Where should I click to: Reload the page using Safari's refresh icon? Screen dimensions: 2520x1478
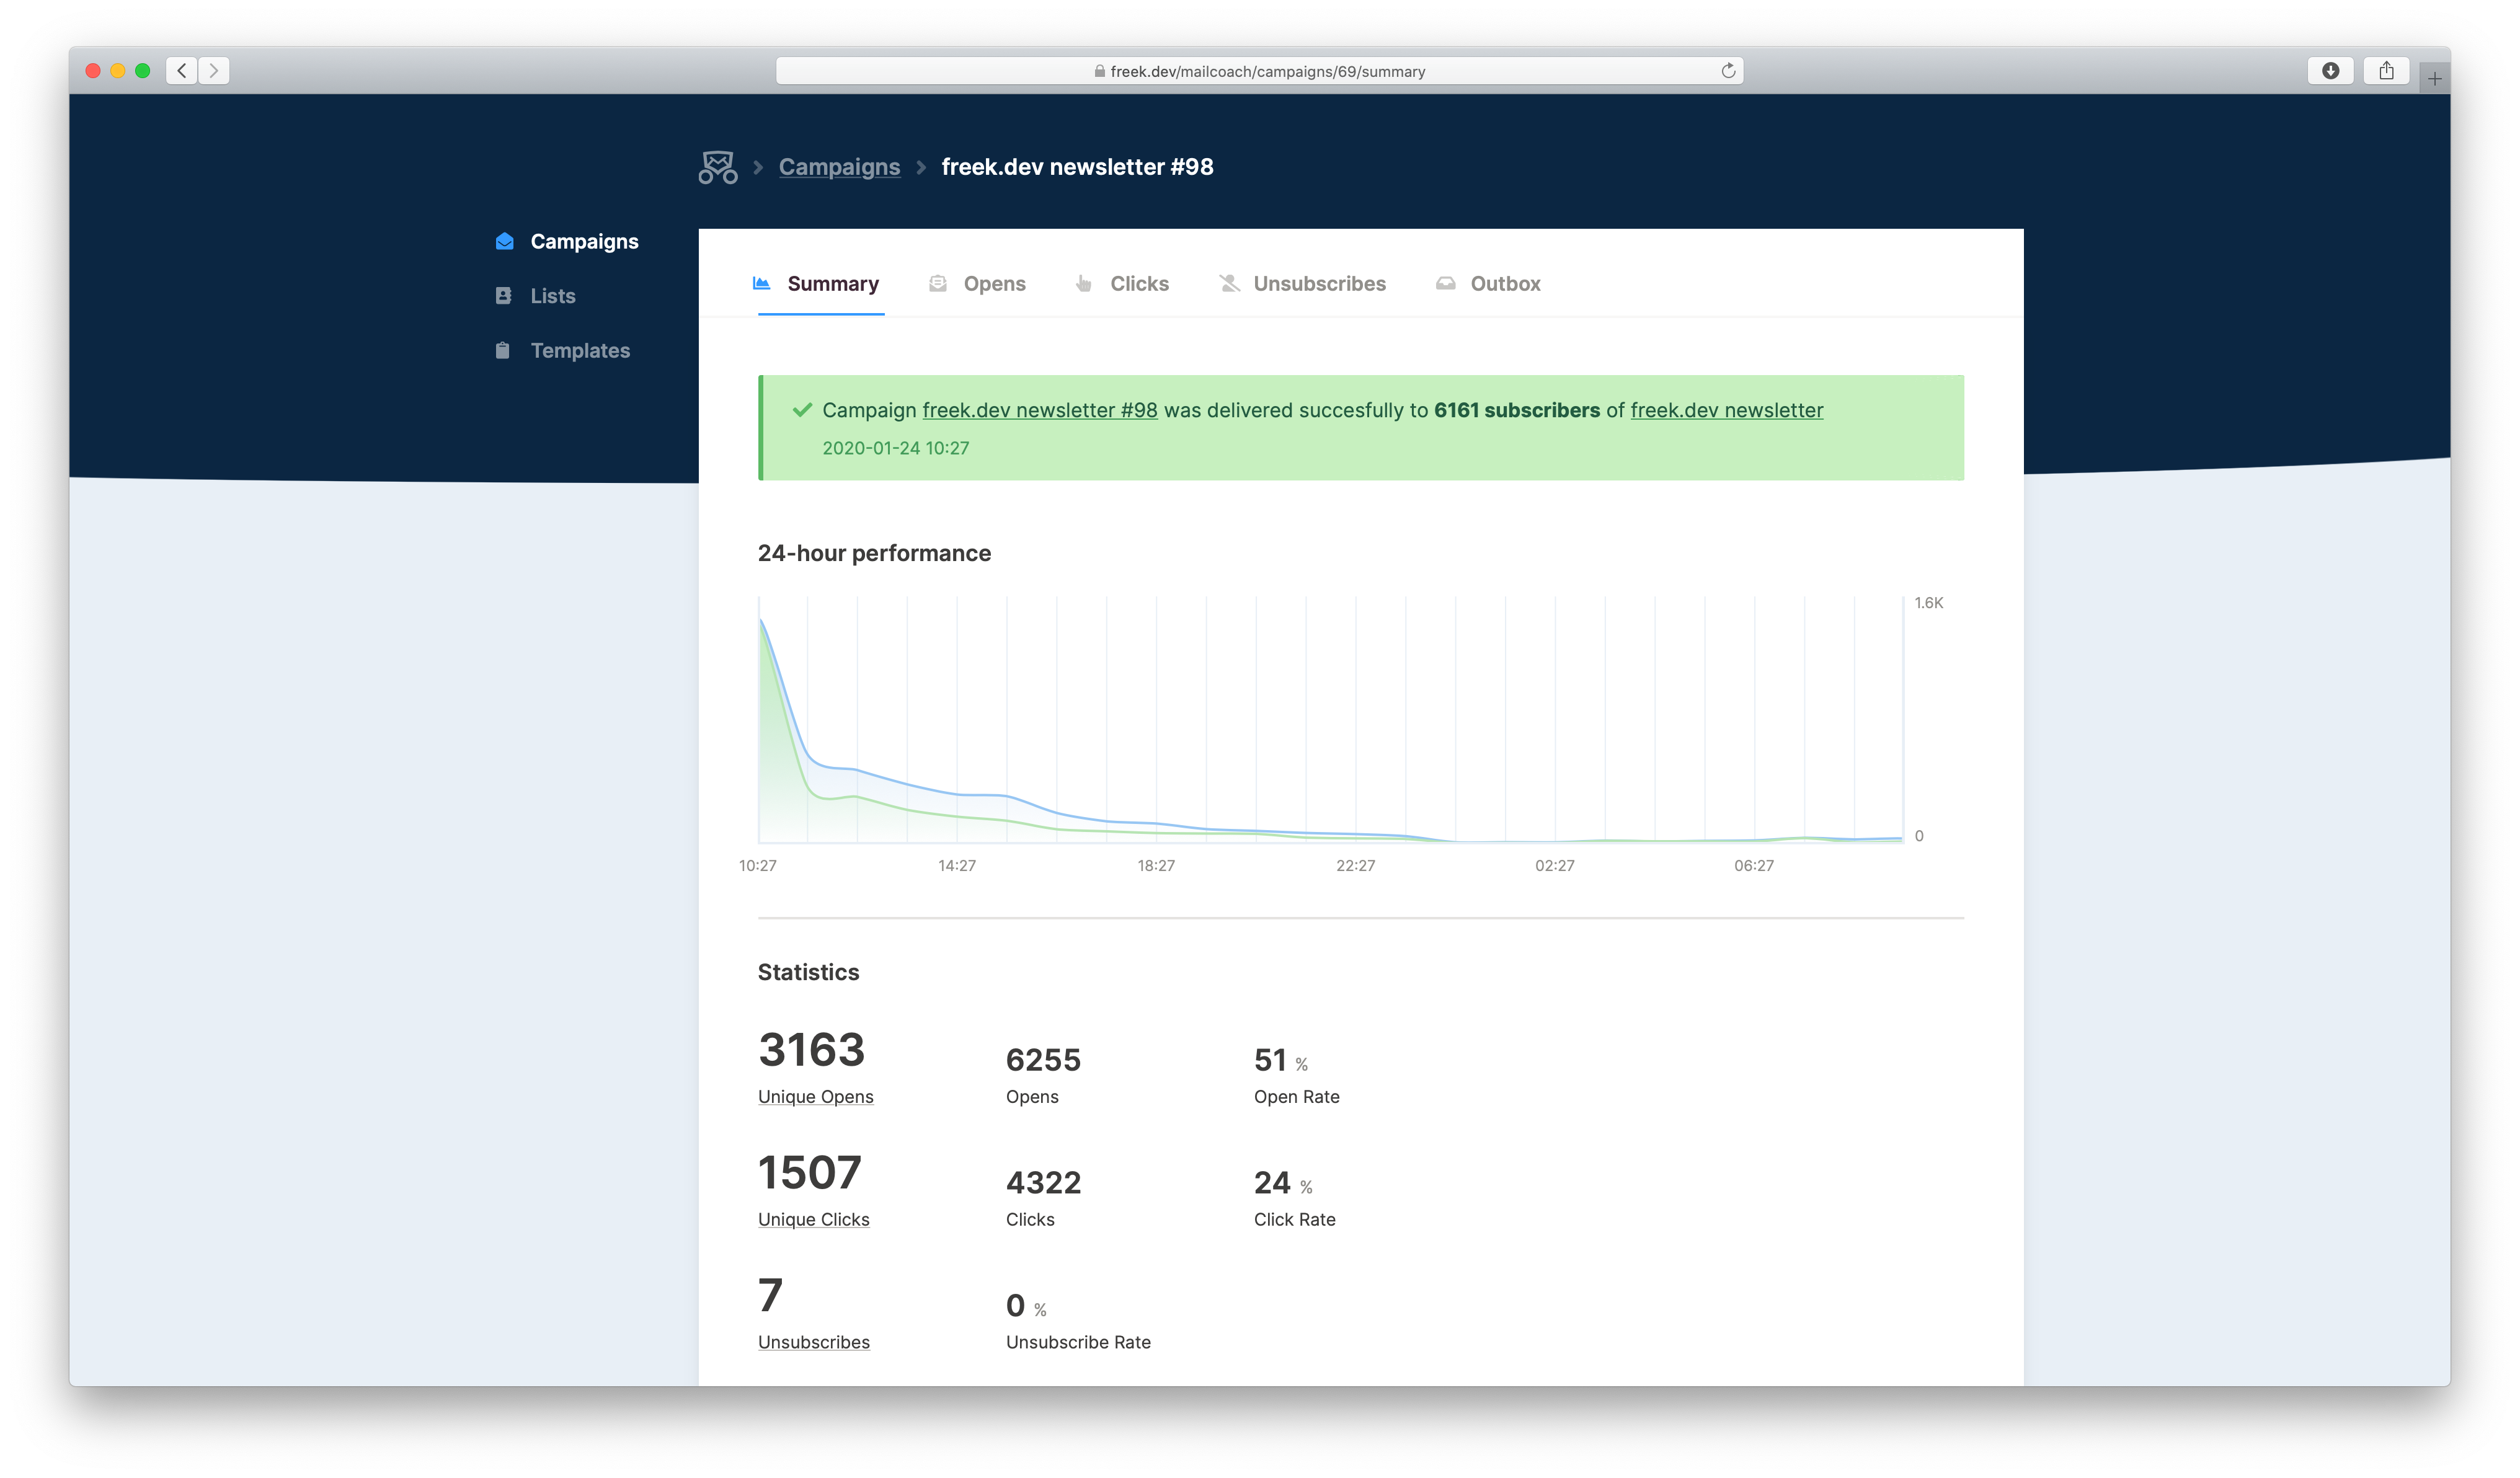pos(1727,70)
